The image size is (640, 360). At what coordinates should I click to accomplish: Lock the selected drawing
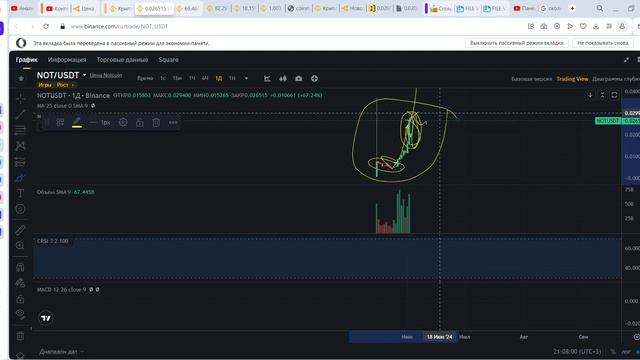coord(140,122)
